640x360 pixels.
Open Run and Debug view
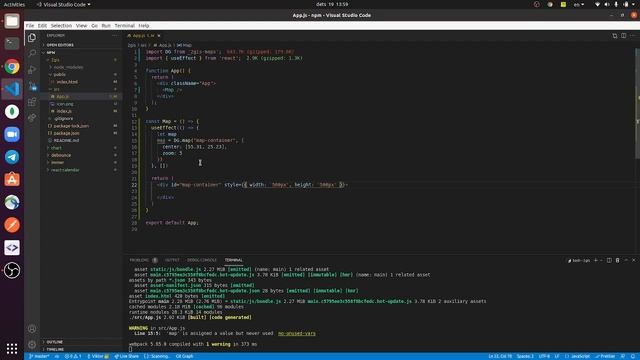pyautogui.click(x=32, y=70)
